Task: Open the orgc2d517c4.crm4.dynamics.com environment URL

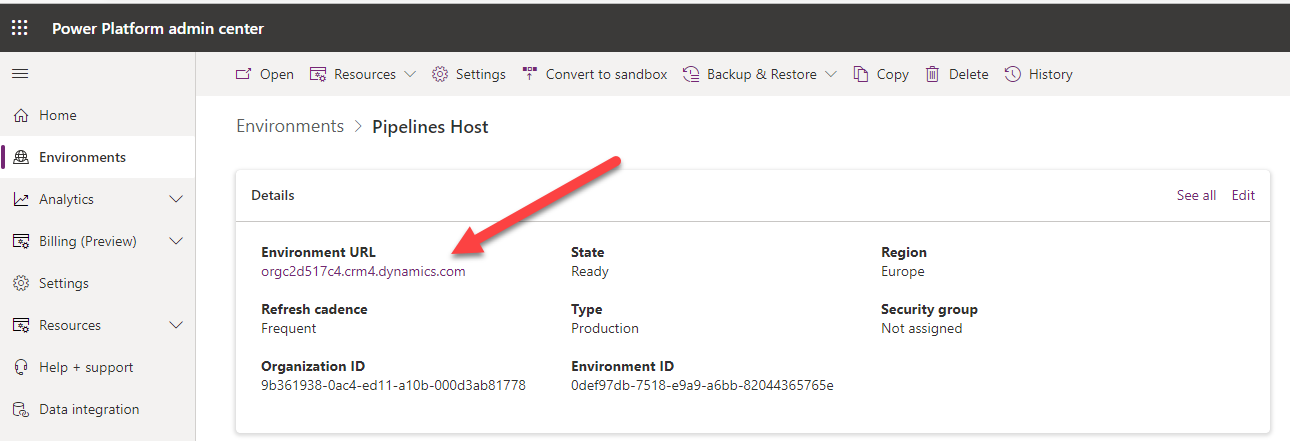Action: tap(363, 271)
